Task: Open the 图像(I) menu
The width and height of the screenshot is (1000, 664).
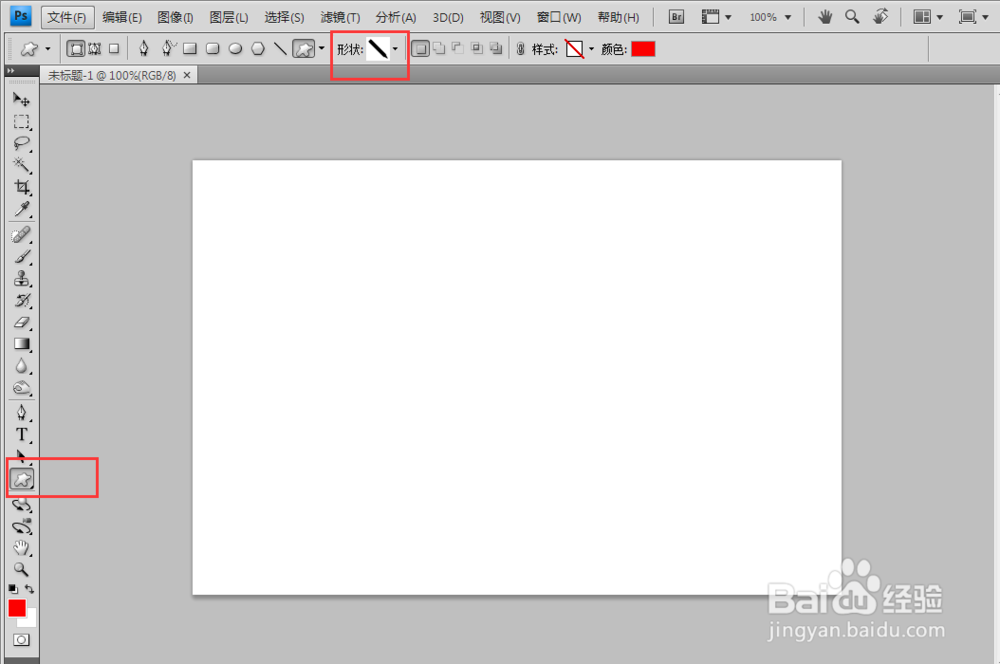Action: (175, 17)
